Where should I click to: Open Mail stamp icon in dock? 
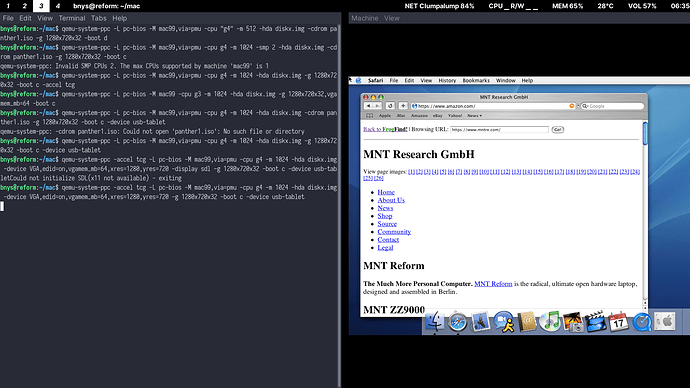click(x=481, y=322)
